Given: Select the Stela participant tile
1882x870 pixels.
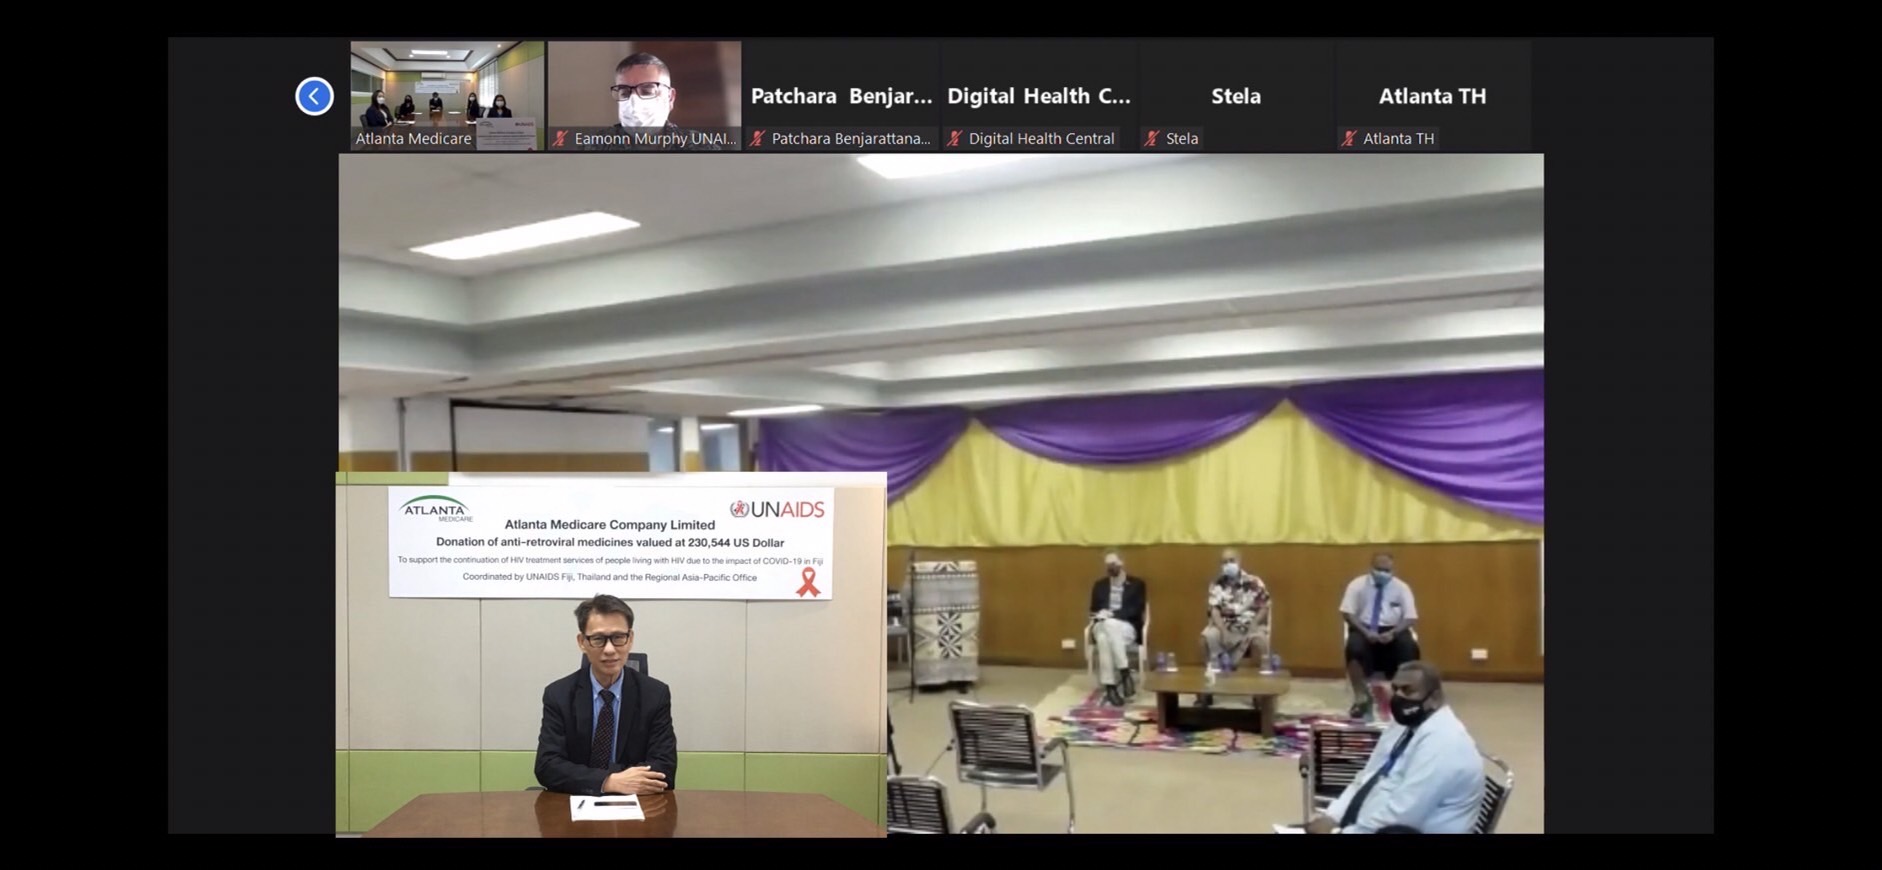Looking at the screenshot, I should pyautogui.click(x=1235, y=95).
